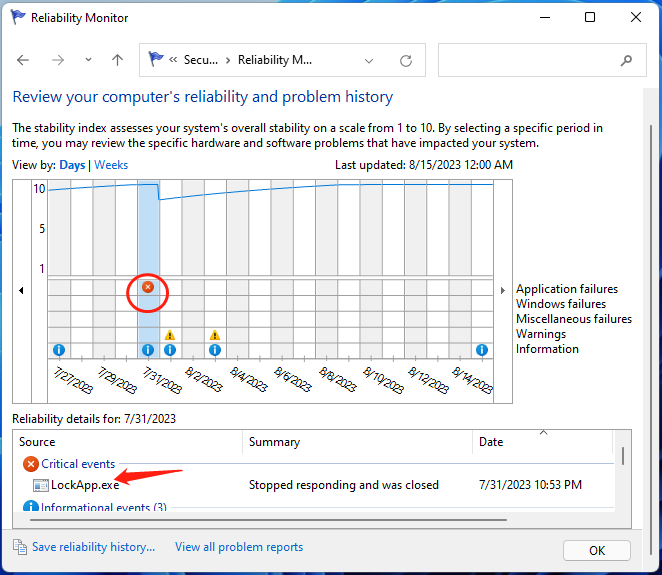Click the magnifier search icon

626,60
